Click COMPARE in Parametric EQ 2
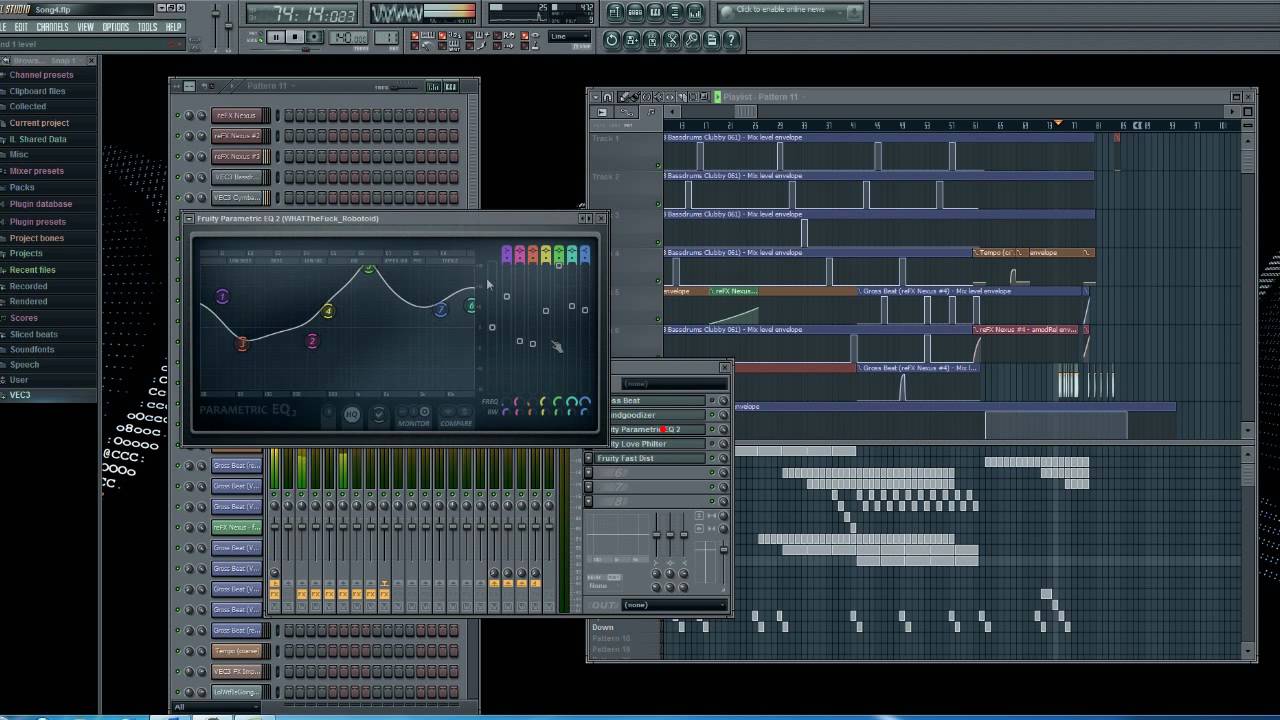Image resolution: width=1280 pixels, height=720 pixels. pos(456,422)
